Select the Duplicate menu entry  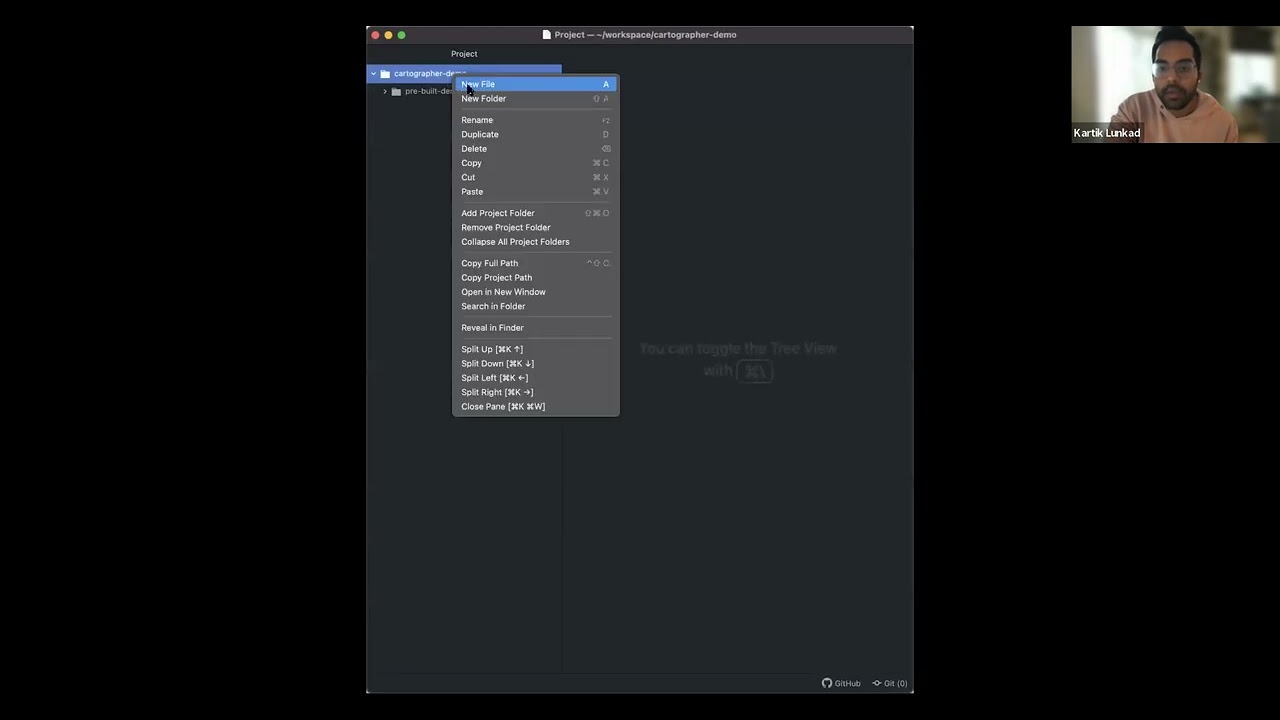tap(536, 134)
